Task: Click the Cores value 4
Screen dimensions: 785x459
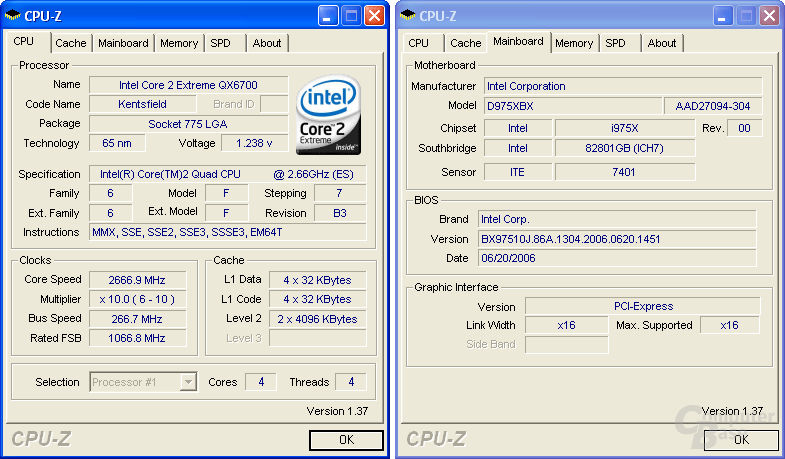Action: (261, 382)
